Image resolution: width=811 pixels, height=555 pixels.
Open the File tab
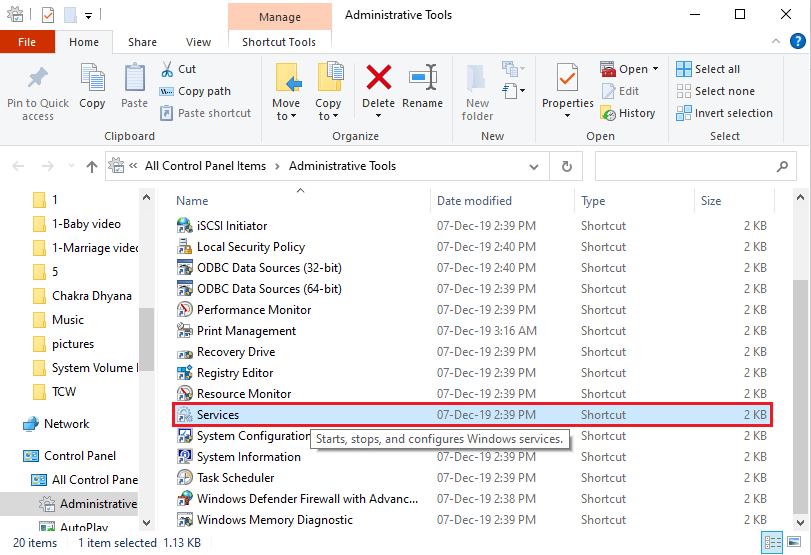27,42
